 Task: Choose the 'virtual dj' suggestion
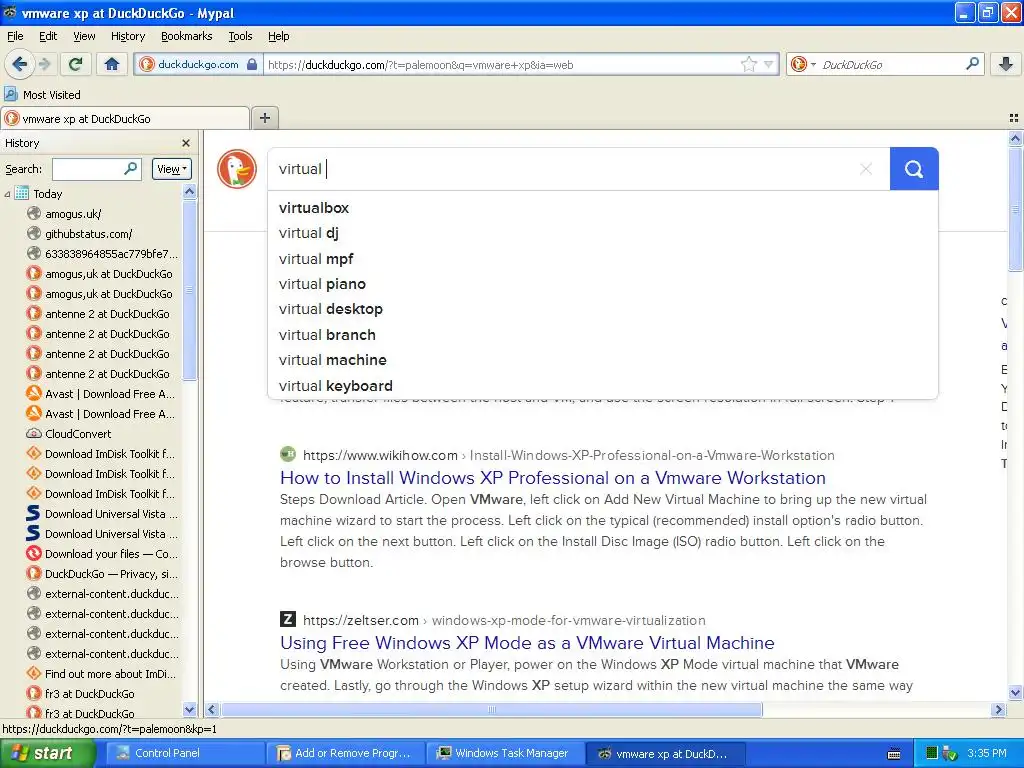(603, 233)
